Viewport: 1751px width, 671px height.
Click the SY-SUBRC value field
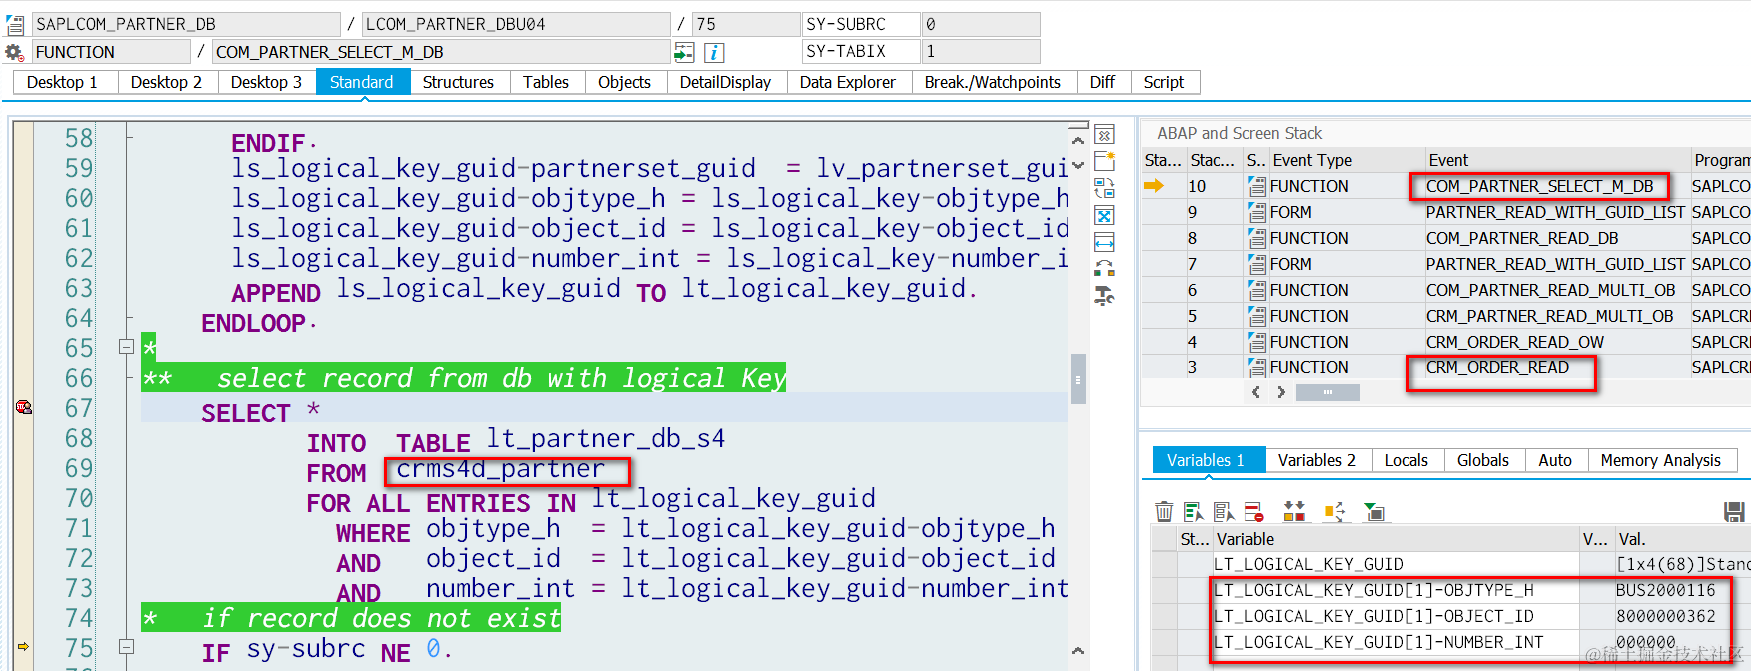point(980,24)
